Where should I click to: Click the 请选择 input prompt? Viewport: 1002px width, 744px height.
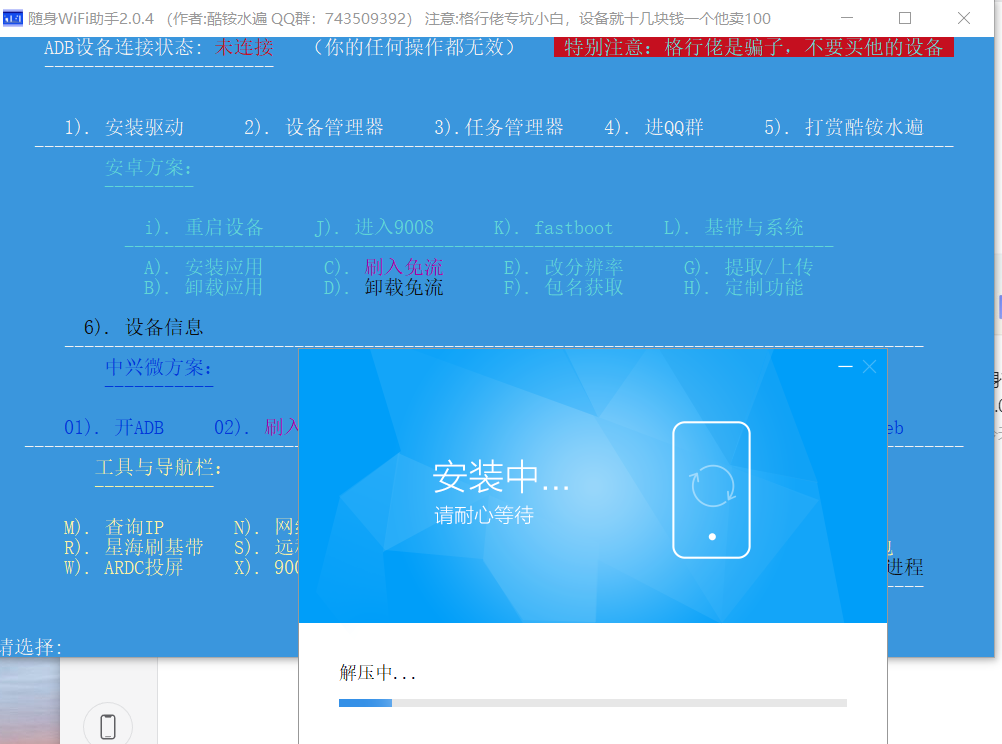32,647
